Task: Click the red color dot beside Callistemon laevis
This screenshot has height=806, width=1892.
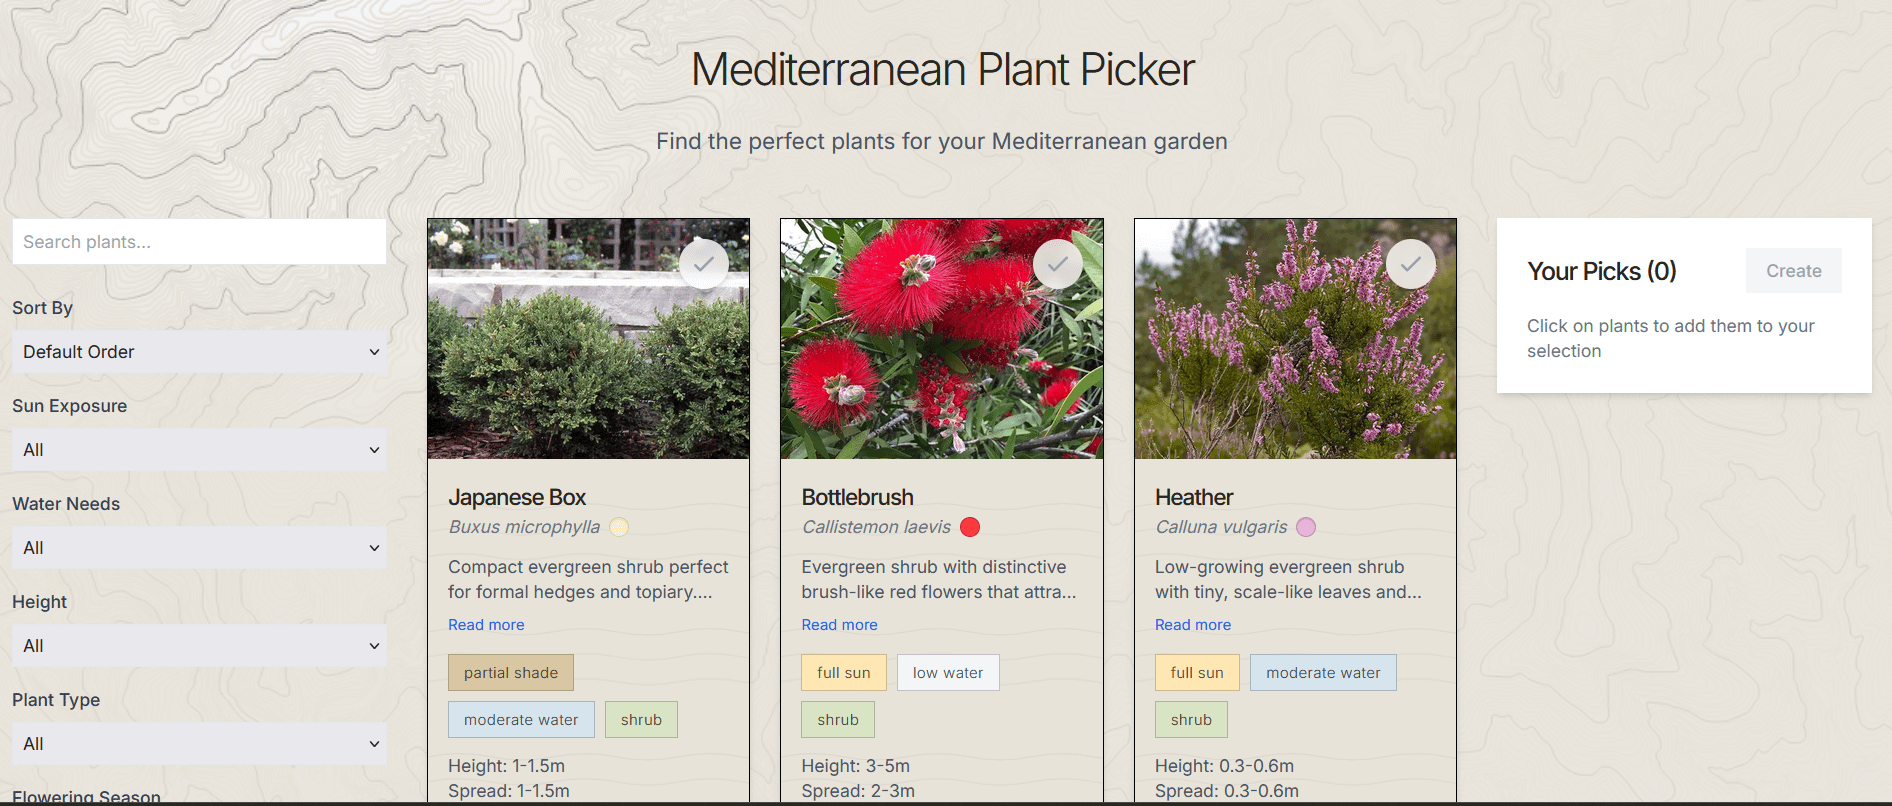Action: (x=970, y=527)
